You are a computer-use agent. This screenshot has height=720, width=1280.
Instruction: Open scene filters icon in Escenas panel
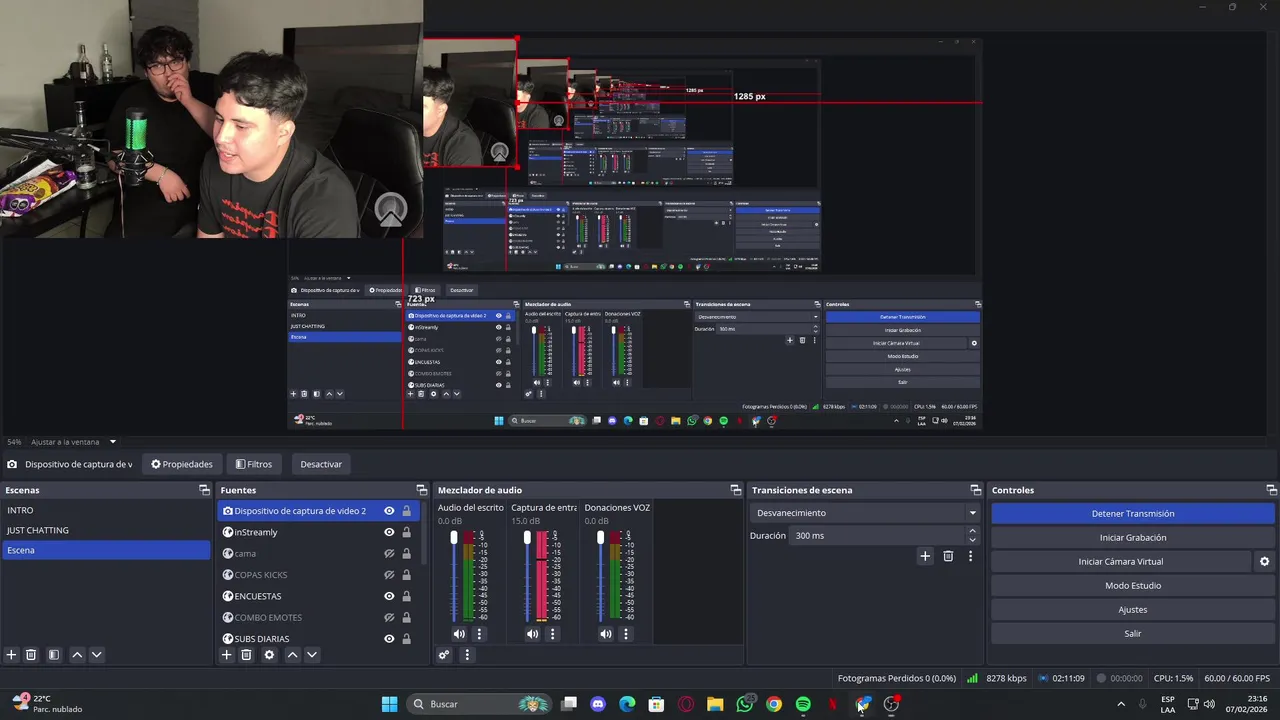click(54, 655)
